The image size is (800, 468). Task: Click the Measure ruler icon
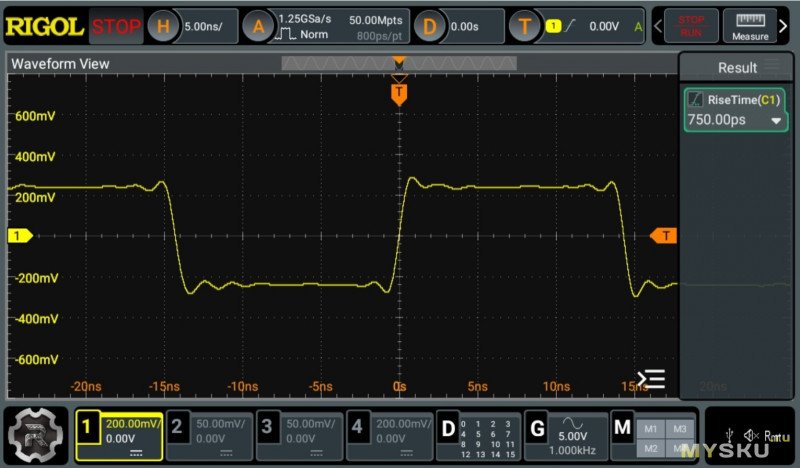pyautogui.click(x=749, y=26)
